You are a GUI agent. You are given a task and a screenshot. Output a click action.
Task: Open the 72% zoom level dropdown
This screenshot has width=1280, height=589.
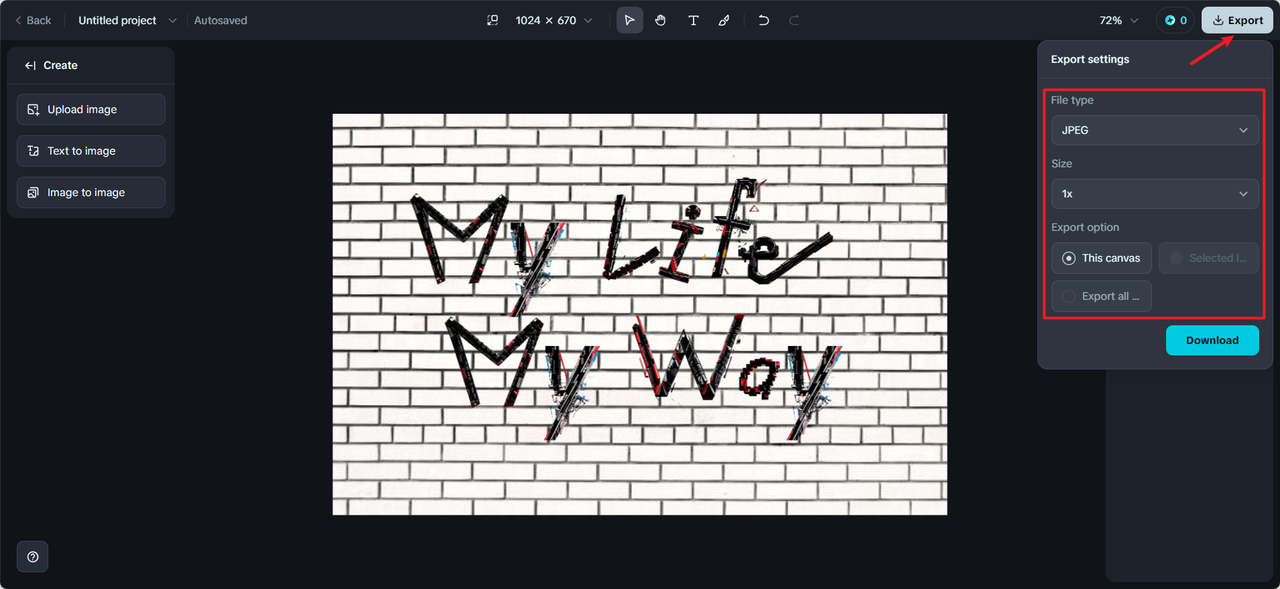coord(1118,20)
